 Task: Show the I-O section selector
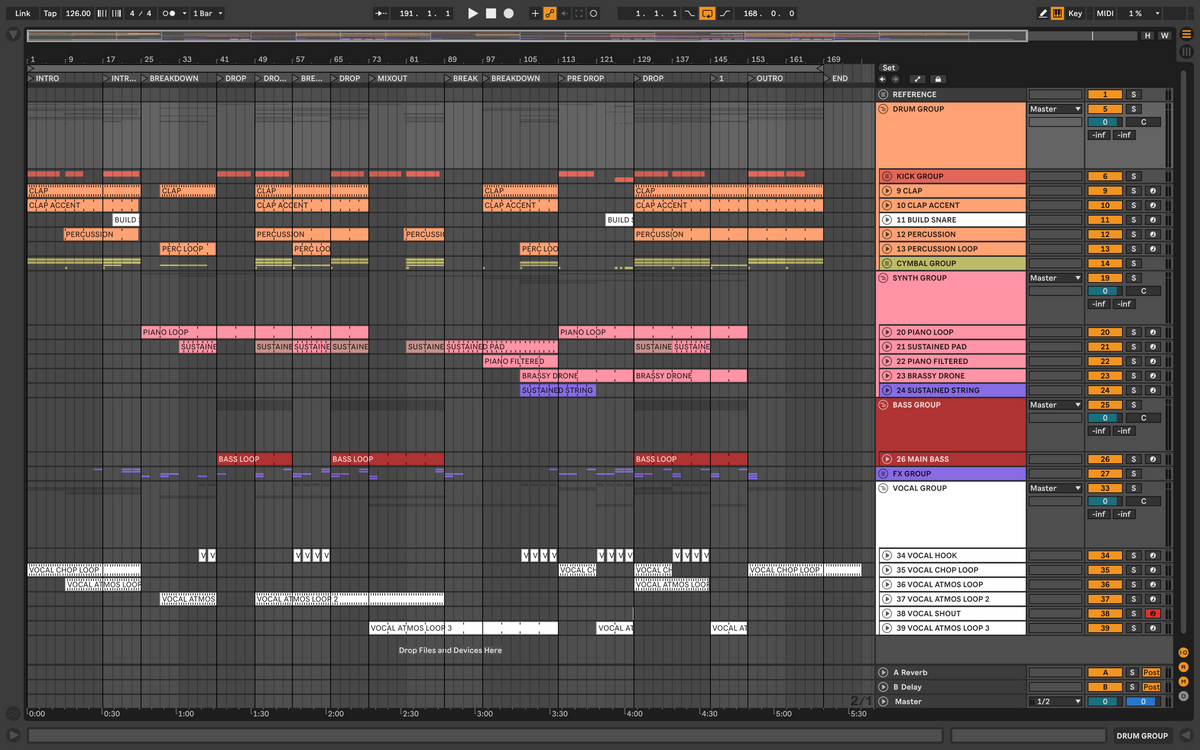point(1183,652)
